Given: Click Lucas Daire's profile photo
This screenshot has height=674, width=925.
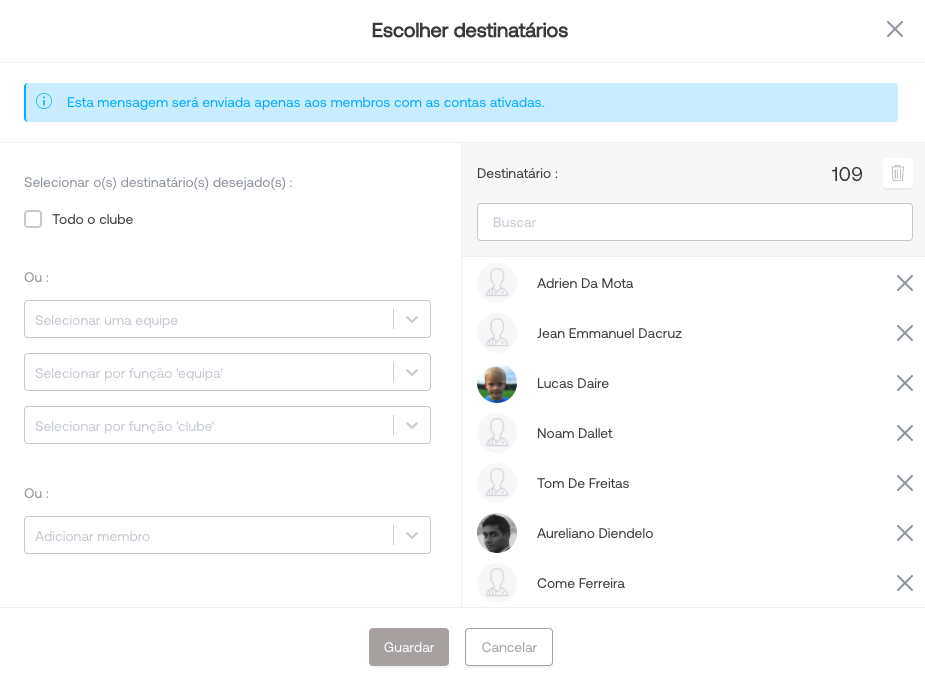Looking at the screenshot, I should click(497, 383).
